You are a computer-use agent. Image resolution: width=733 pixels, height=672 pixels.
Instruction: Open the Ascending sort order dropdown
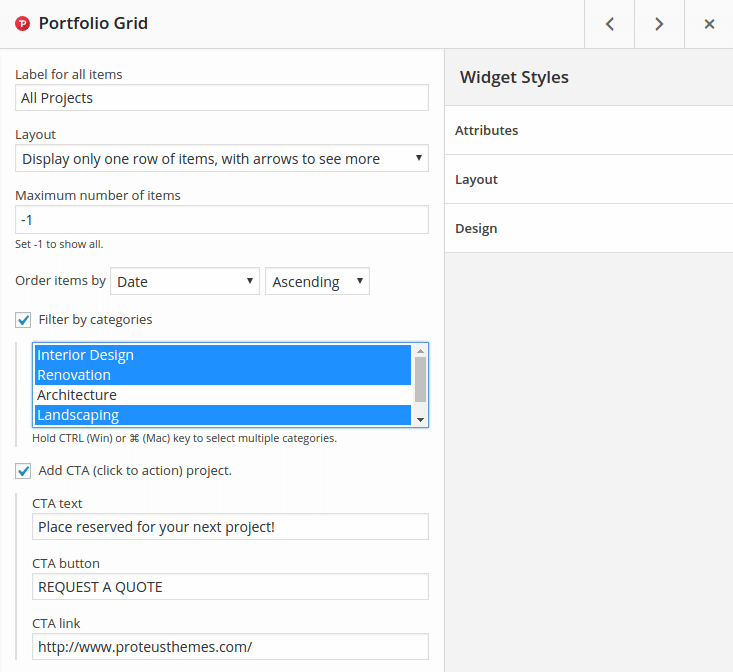pyautogui.click(x=317, y=282)
